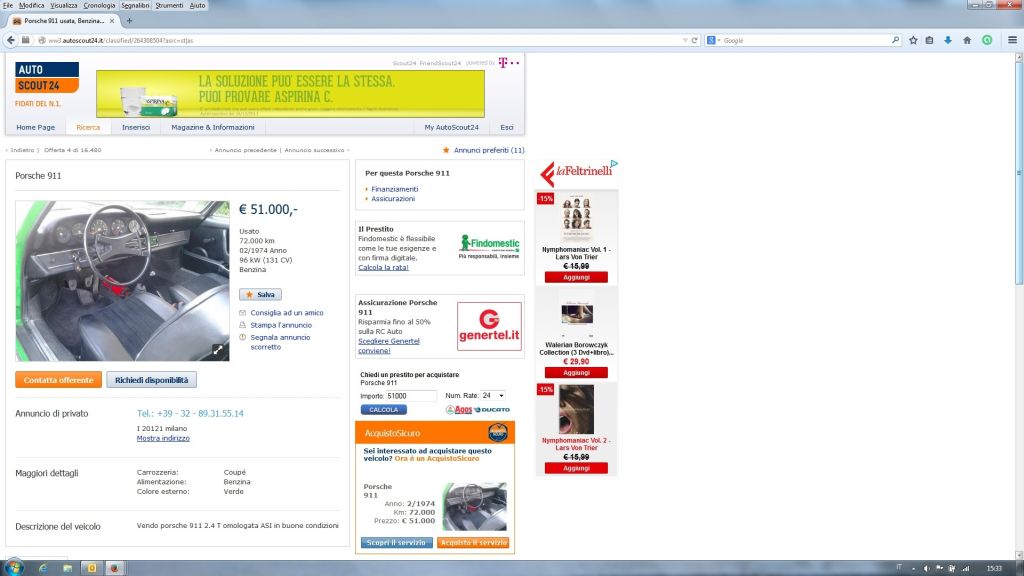Screen dimensions: 1024x576
Task: Click the genertel.it logo
Action: tap(489, 326)
